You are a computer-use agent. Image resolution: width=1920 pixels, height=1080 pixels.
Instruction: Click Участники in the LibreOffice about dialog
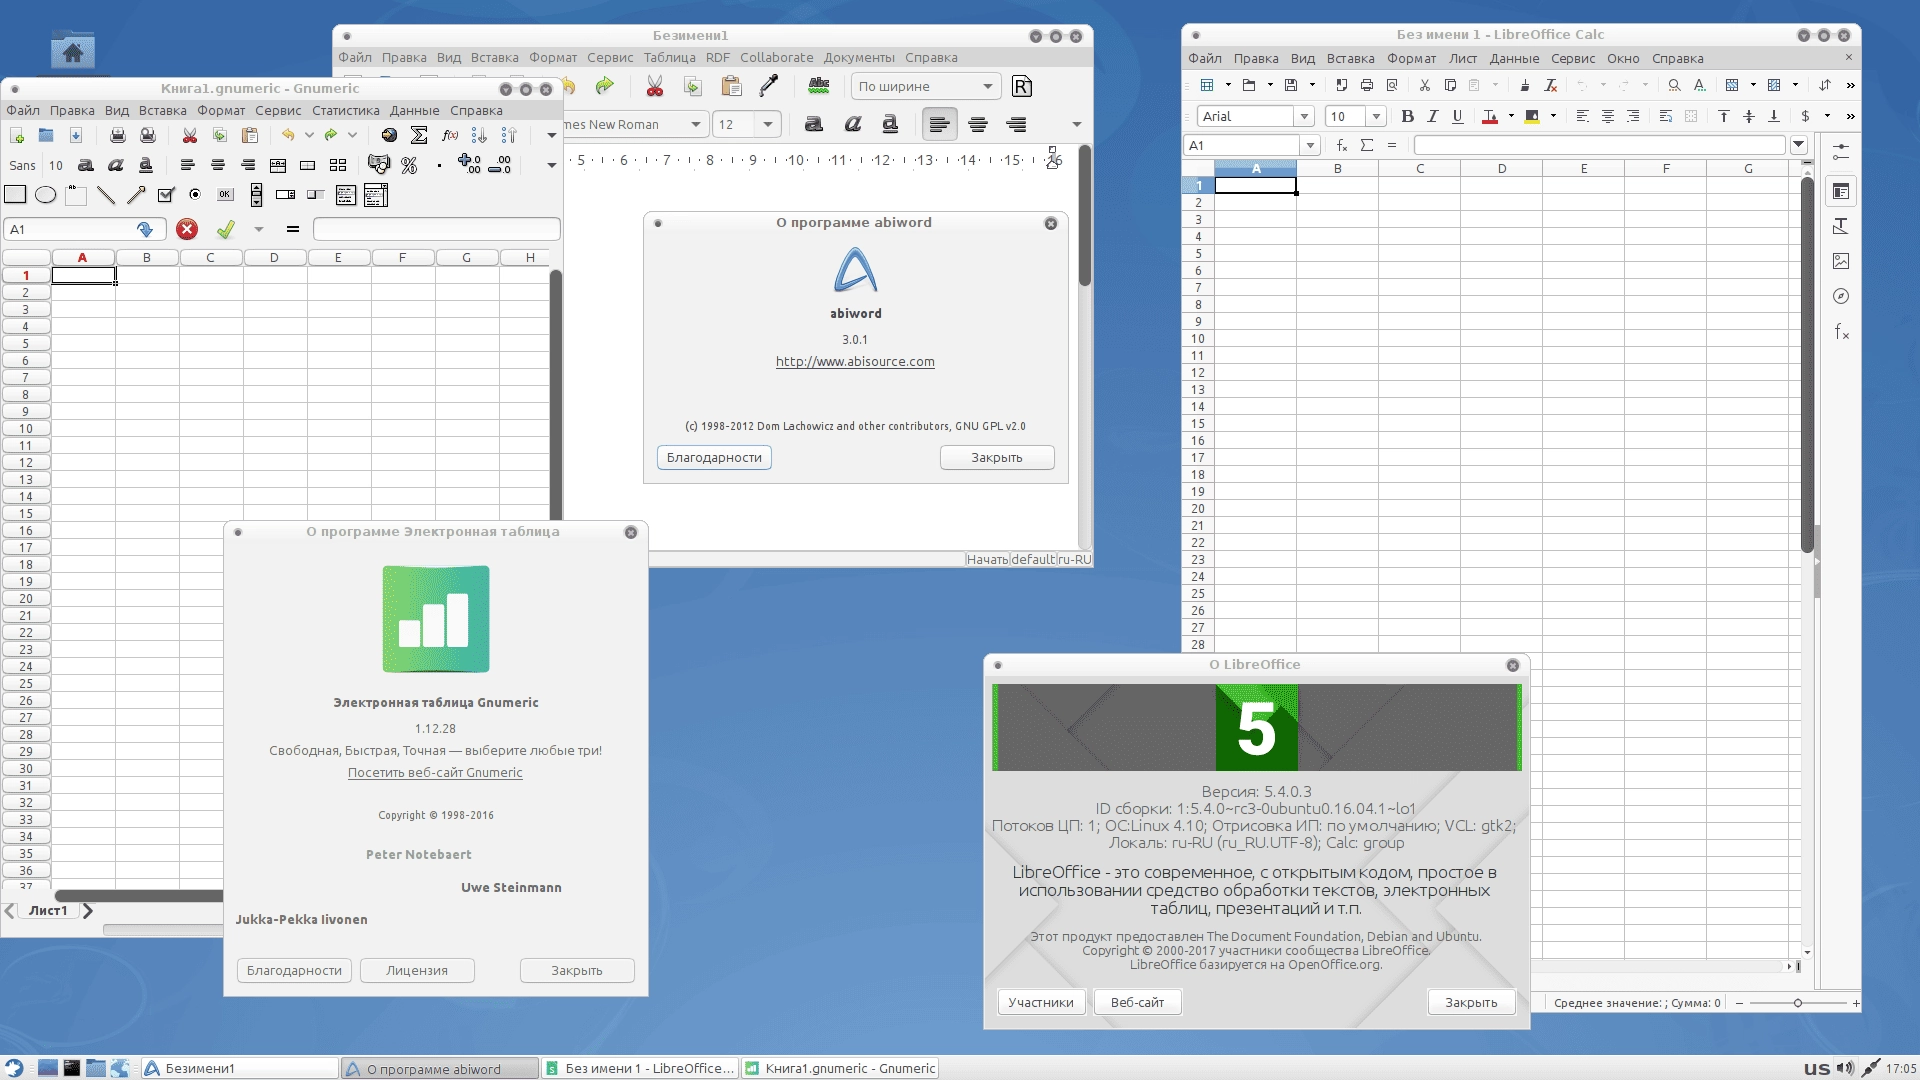coord(1041,1002)
